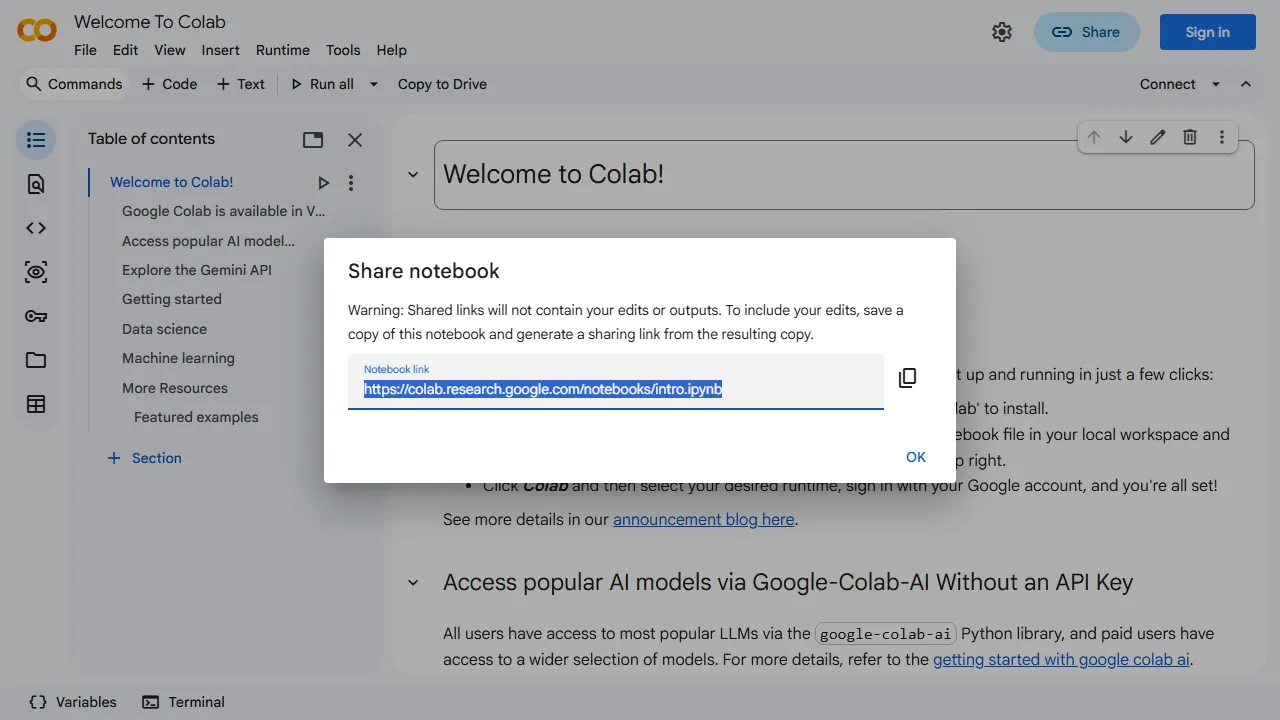Screen dimensions: 1280x720
Task: Open the Table of contents sidebar icon
Action: pos(36,140)
